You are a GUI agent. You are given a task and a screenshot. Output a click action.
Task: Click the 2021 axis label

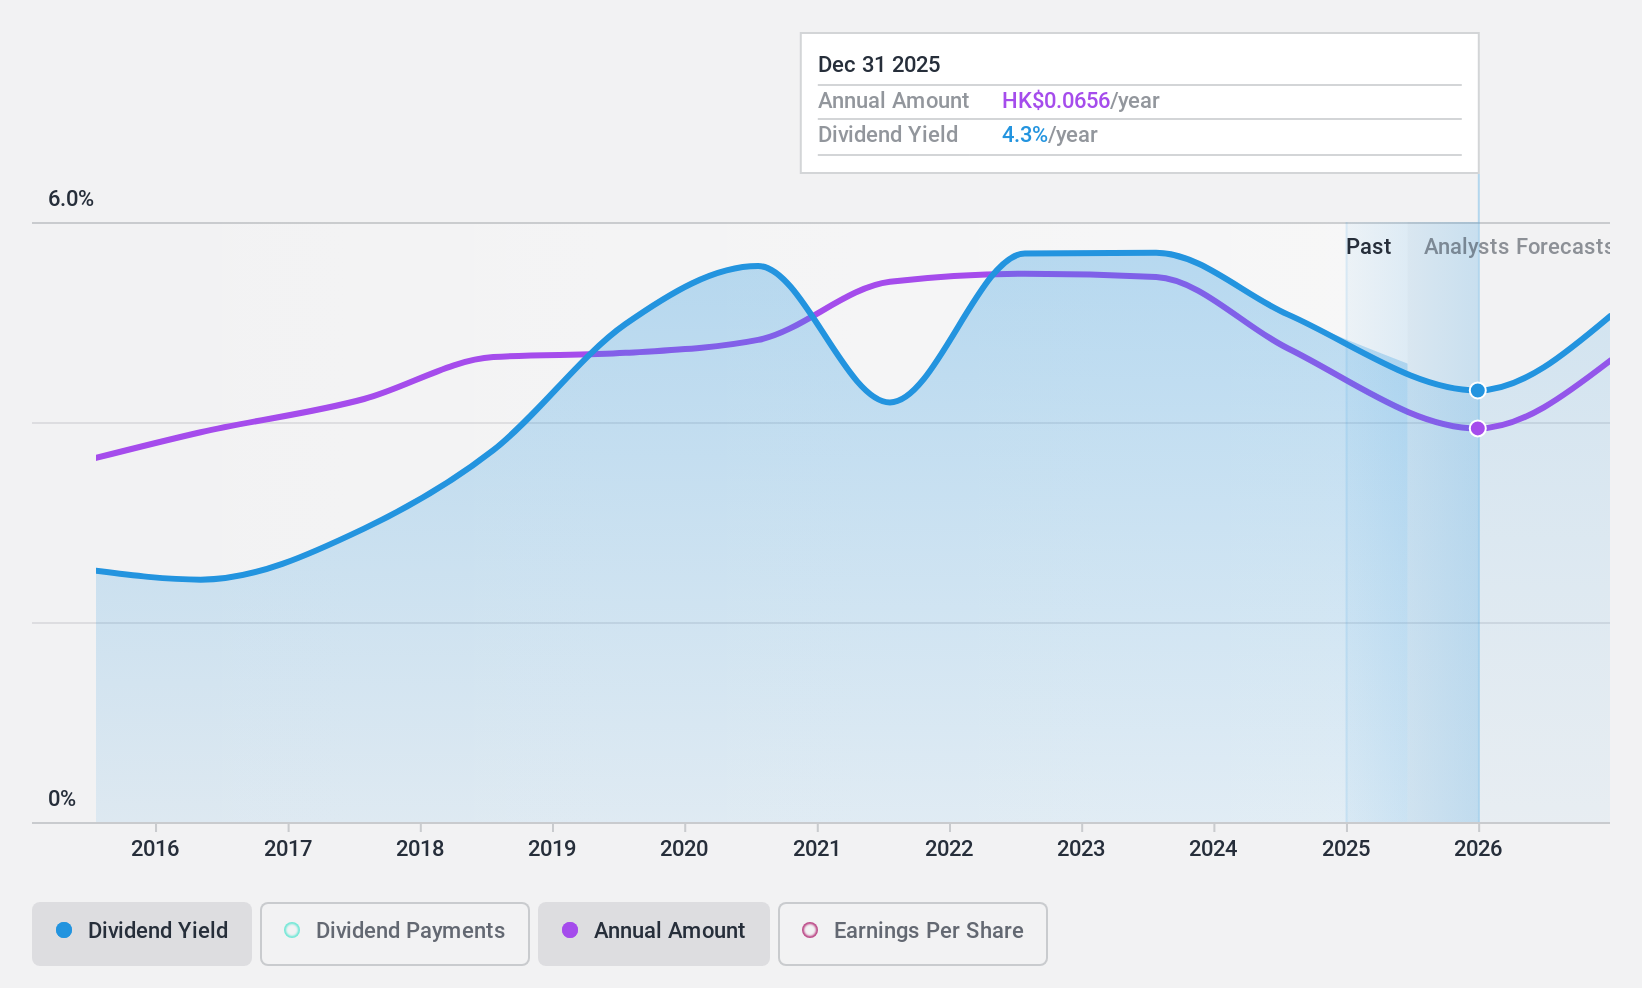pyautogui.click(x=817, y=848)
